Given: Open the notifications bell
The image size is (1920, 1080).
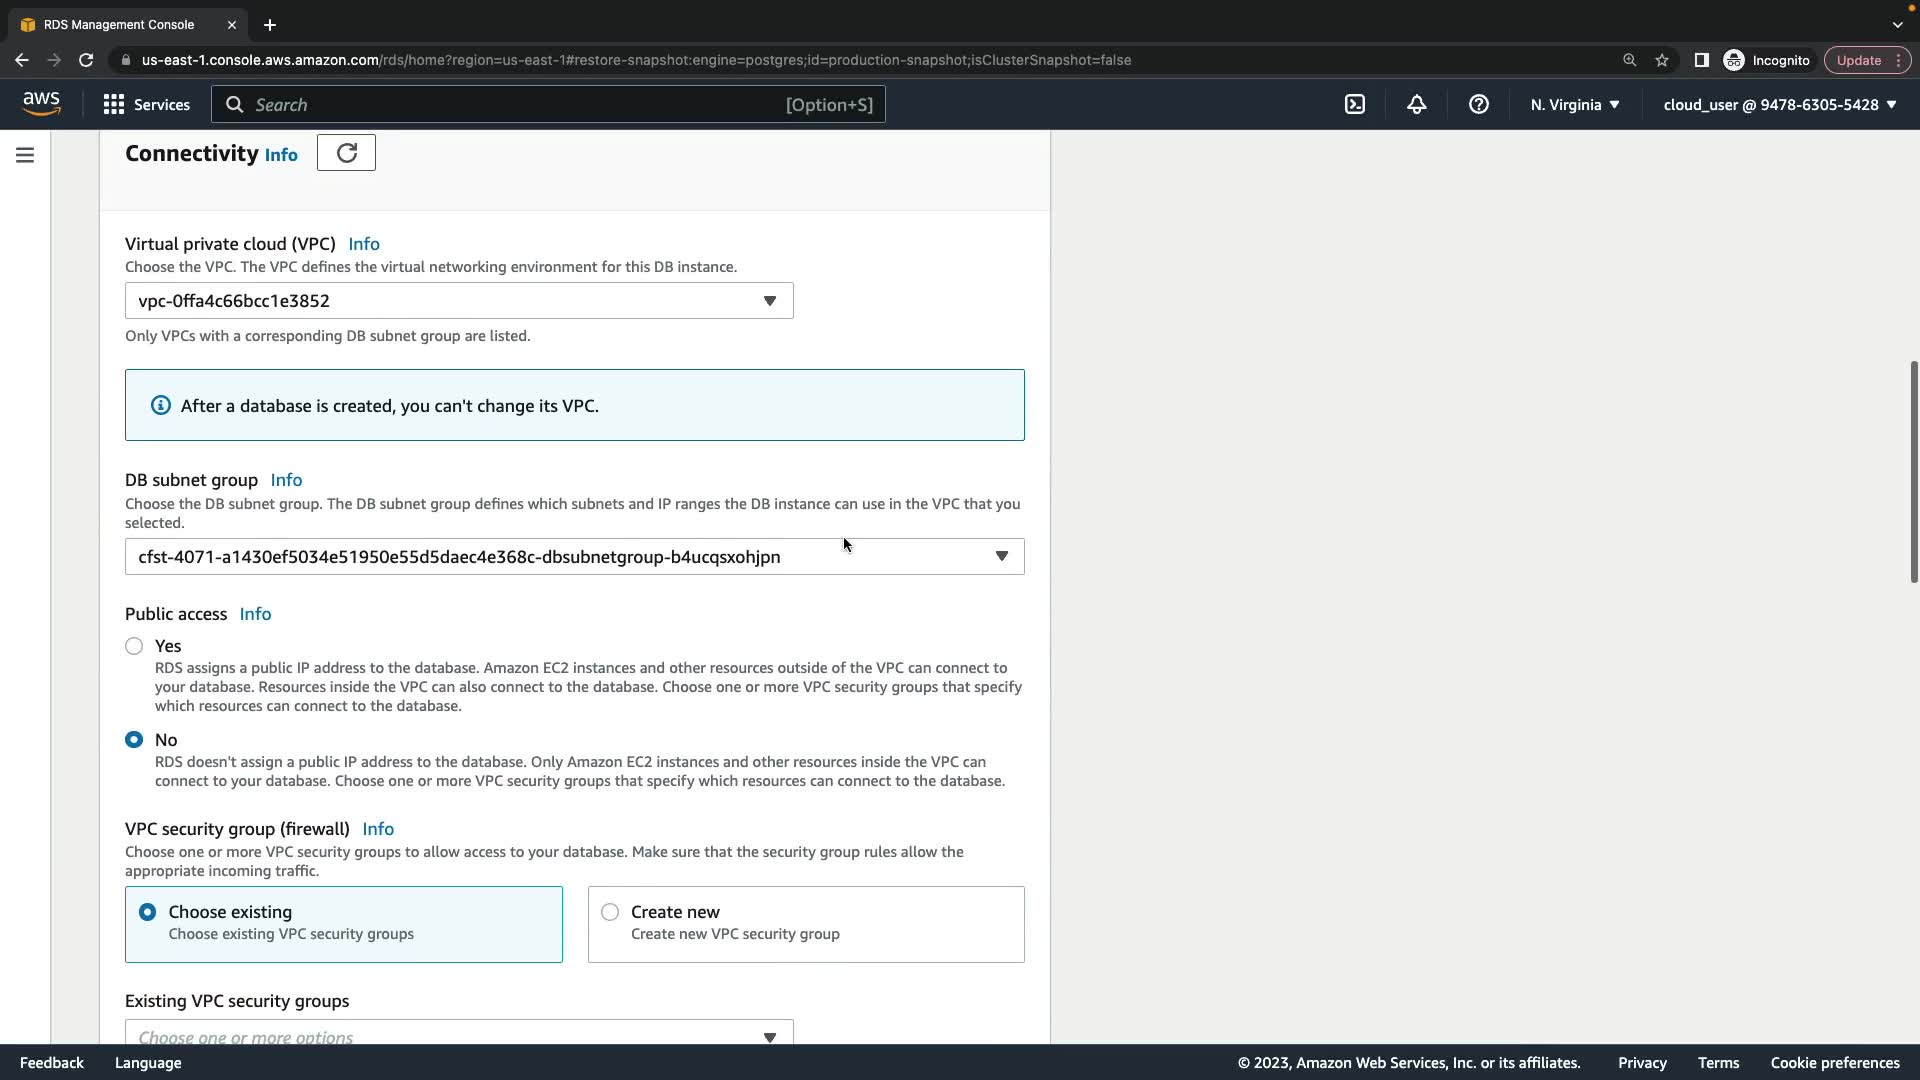Looking at the screenshot, I should pos(1416,104).
